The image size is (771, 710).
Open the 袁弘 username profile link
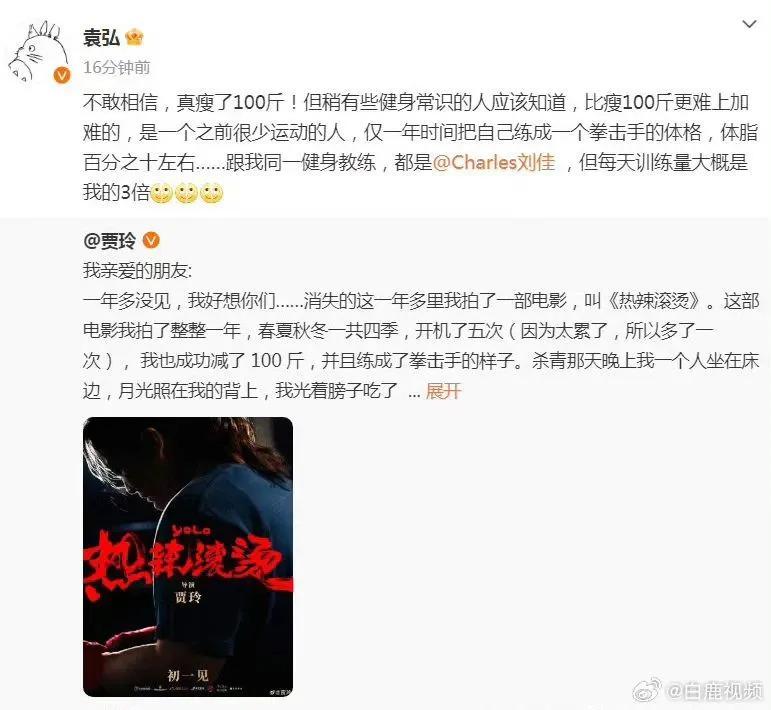pyautogui.click(x=101, y=37)
